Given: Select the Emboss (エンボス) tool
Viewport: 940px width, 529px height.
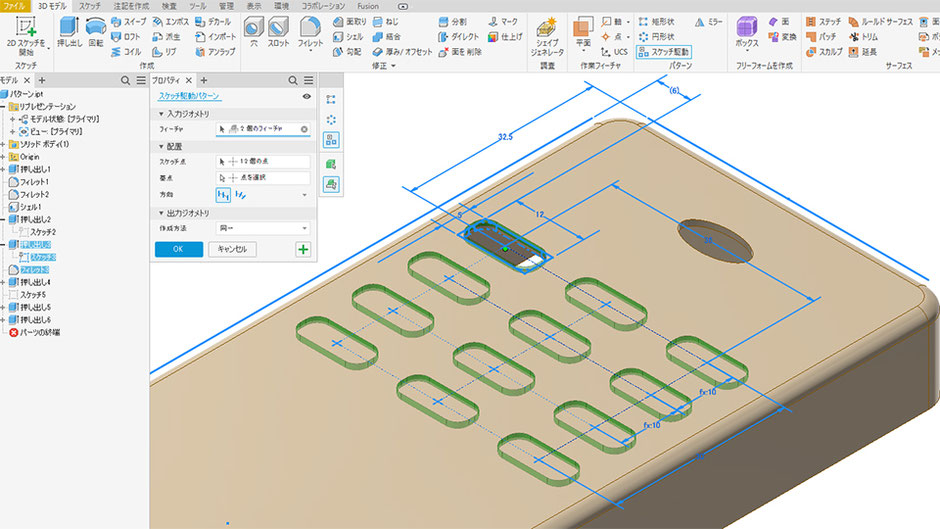Looking at the screenshot, I should click(x=171, y=22).
